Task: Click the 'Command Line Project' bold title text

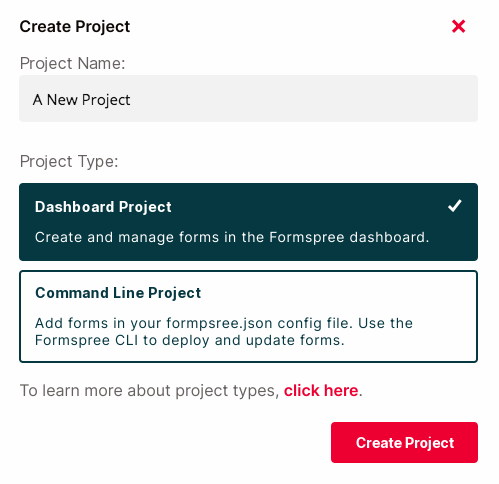Action: click(x=118, y=293)
